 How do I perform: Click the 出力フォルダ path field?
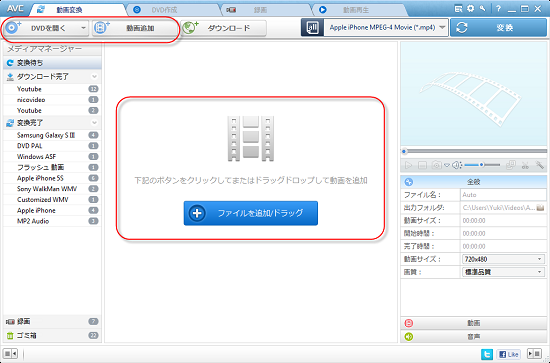498,208
